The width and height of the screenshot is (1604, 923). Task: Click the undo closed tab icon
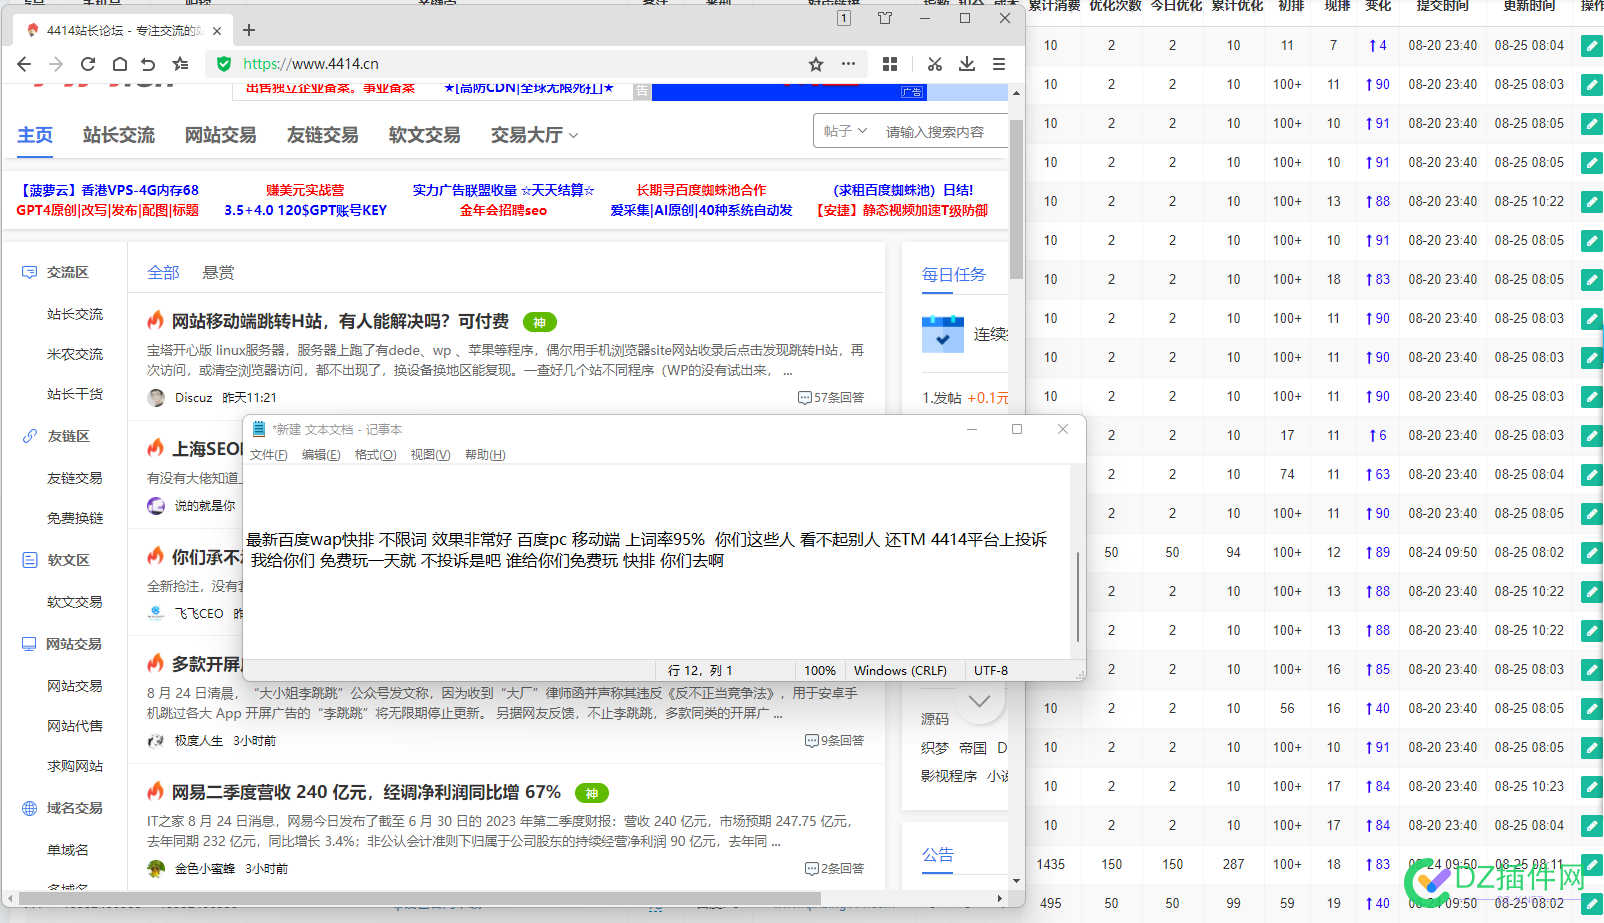149,64
